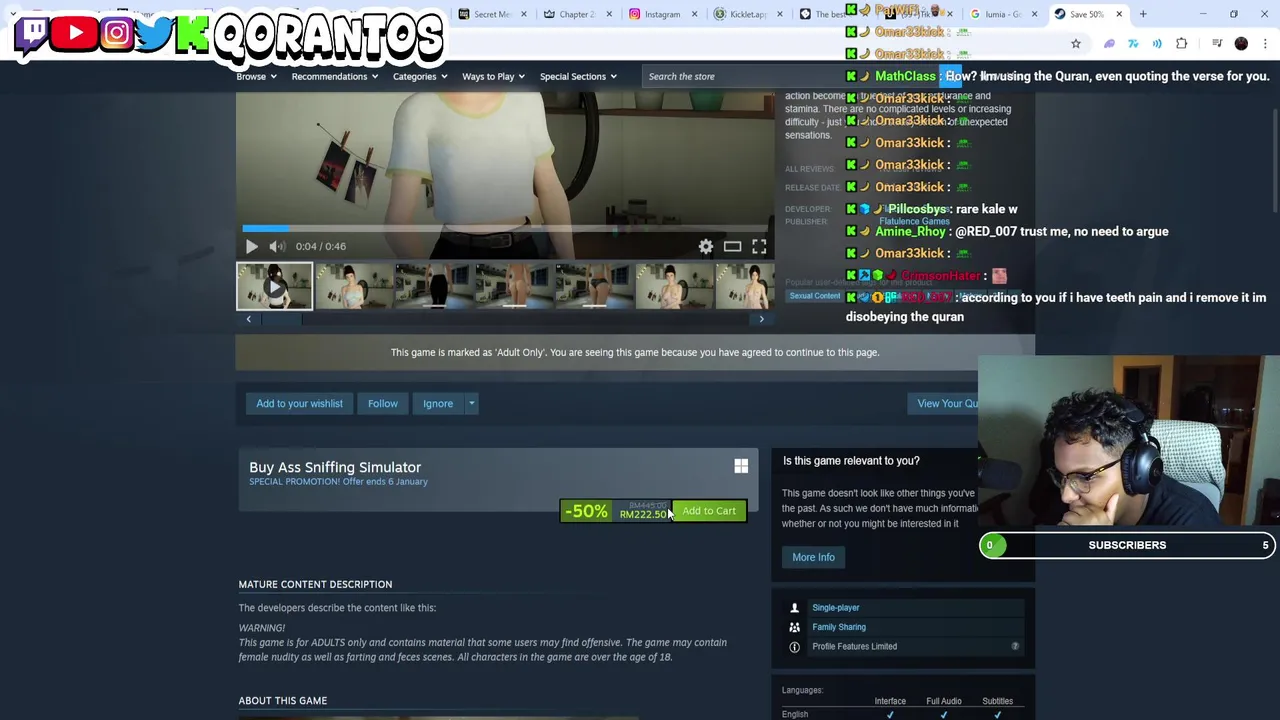Image resolution: width=1280 pixels, height=720 pixels.
Task: Click Add to your wishlist
Action: 299,403
